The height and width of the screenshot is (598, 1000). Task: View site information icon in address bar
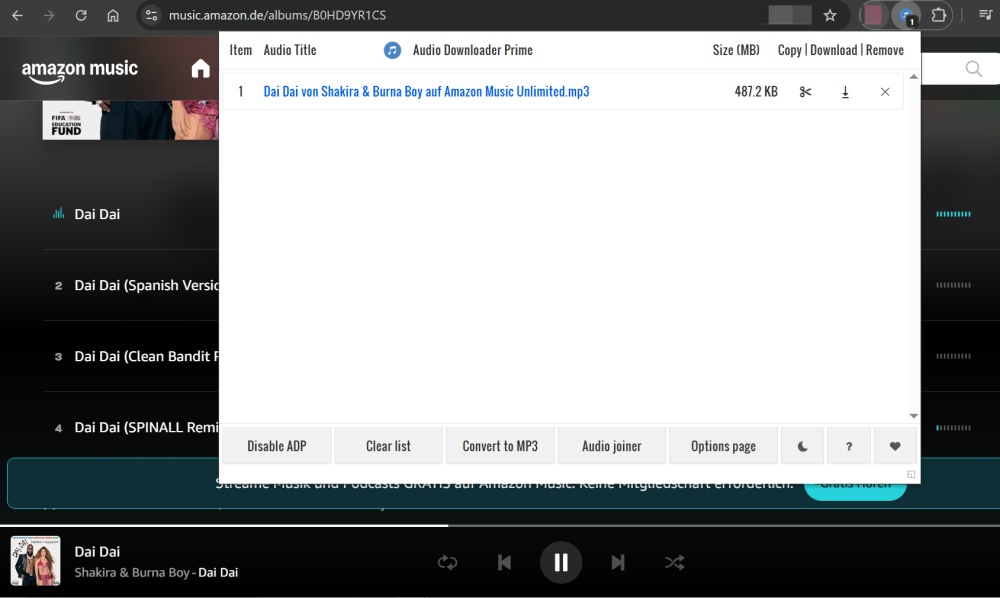tap(151, 15)
